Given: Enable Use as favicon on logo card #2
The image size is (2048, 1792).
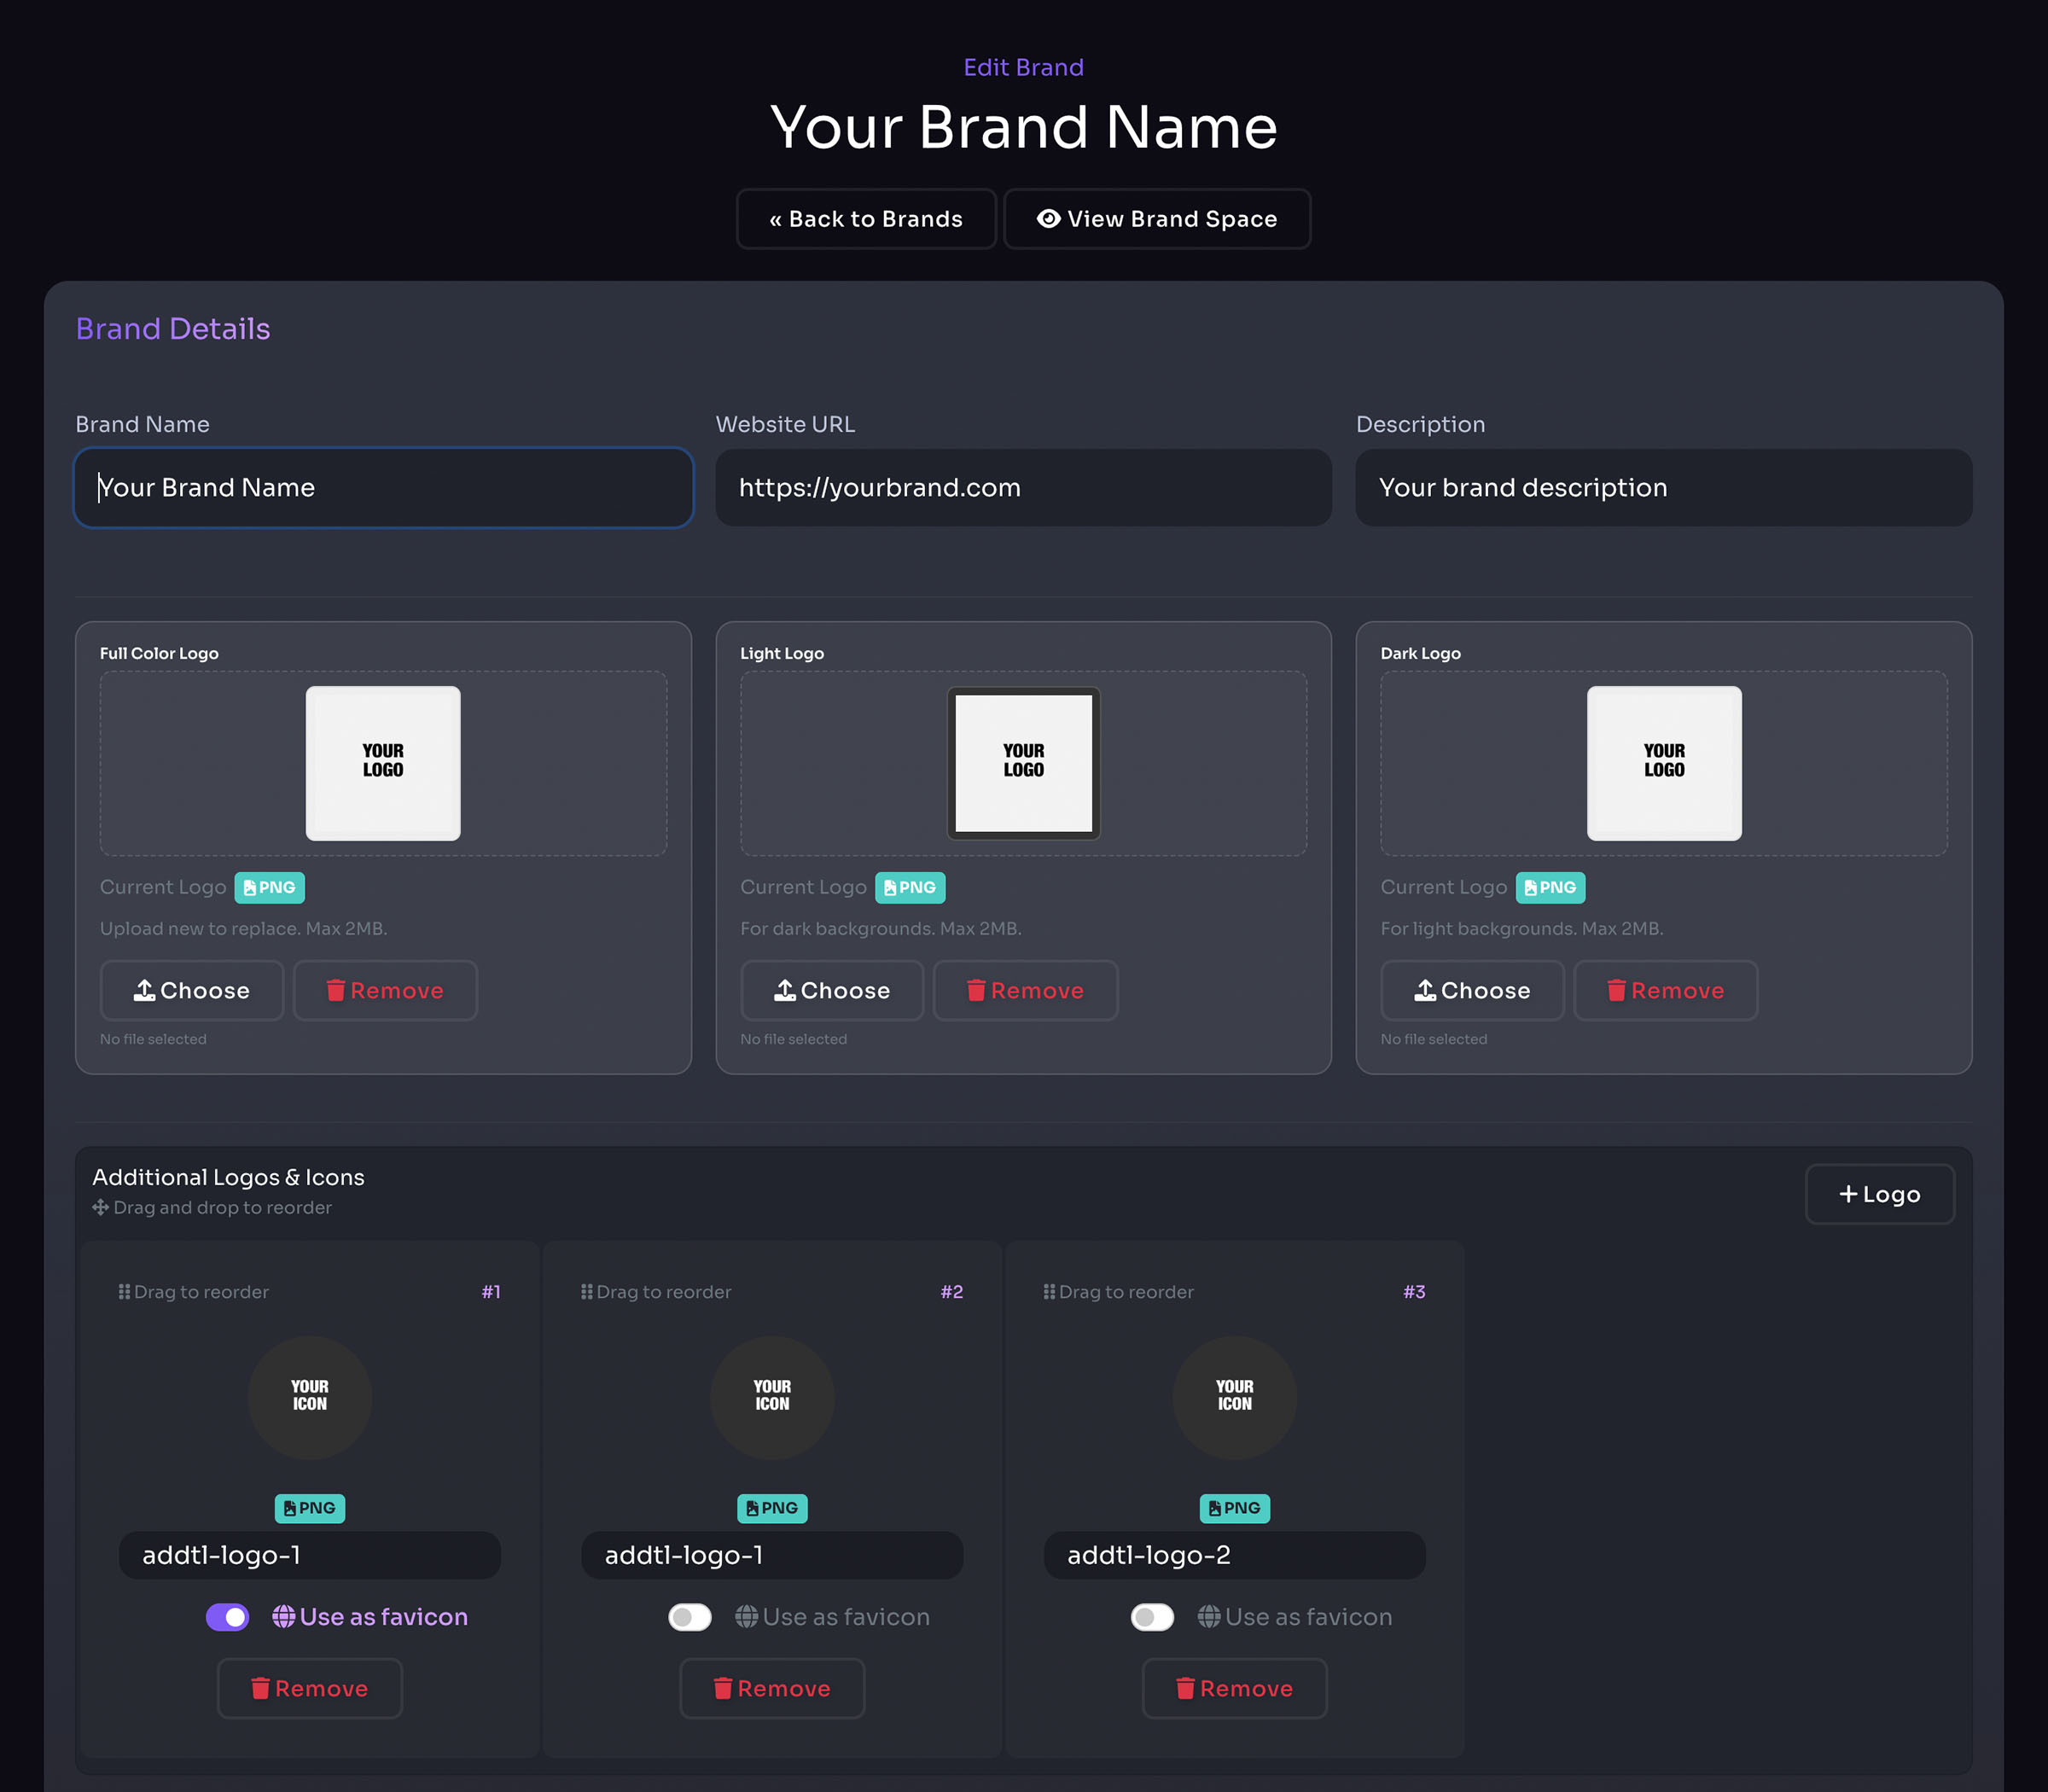Looking at the screenshot, I should (690, 1616).
